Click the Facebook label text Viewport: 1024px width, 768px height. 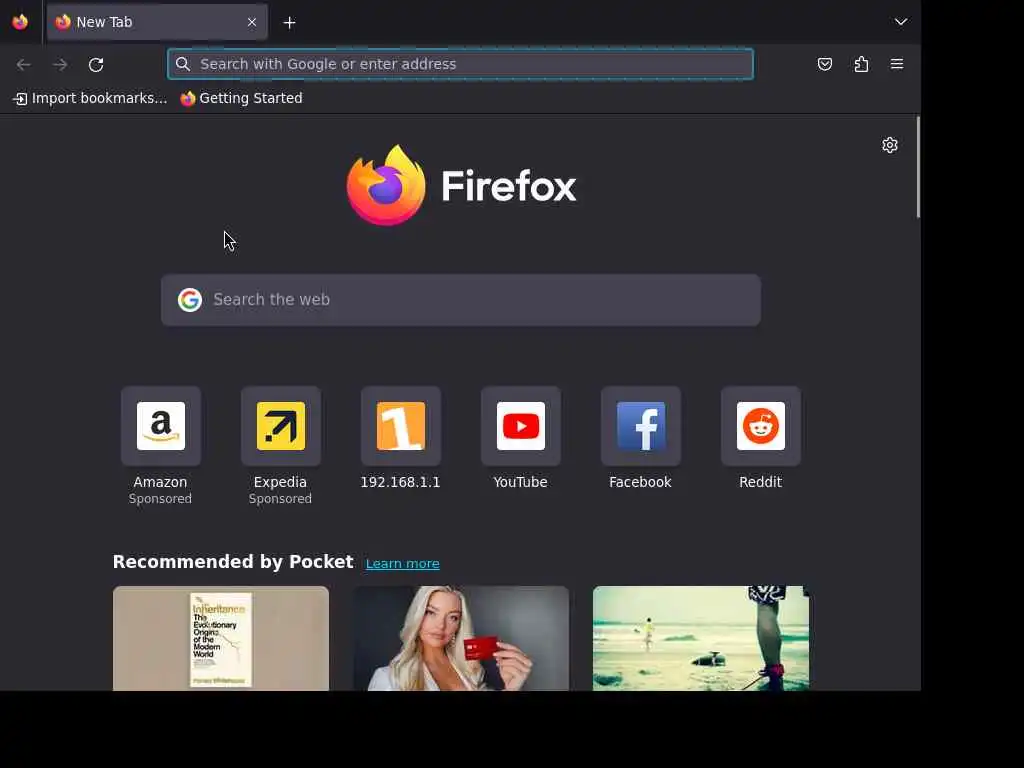640,482
